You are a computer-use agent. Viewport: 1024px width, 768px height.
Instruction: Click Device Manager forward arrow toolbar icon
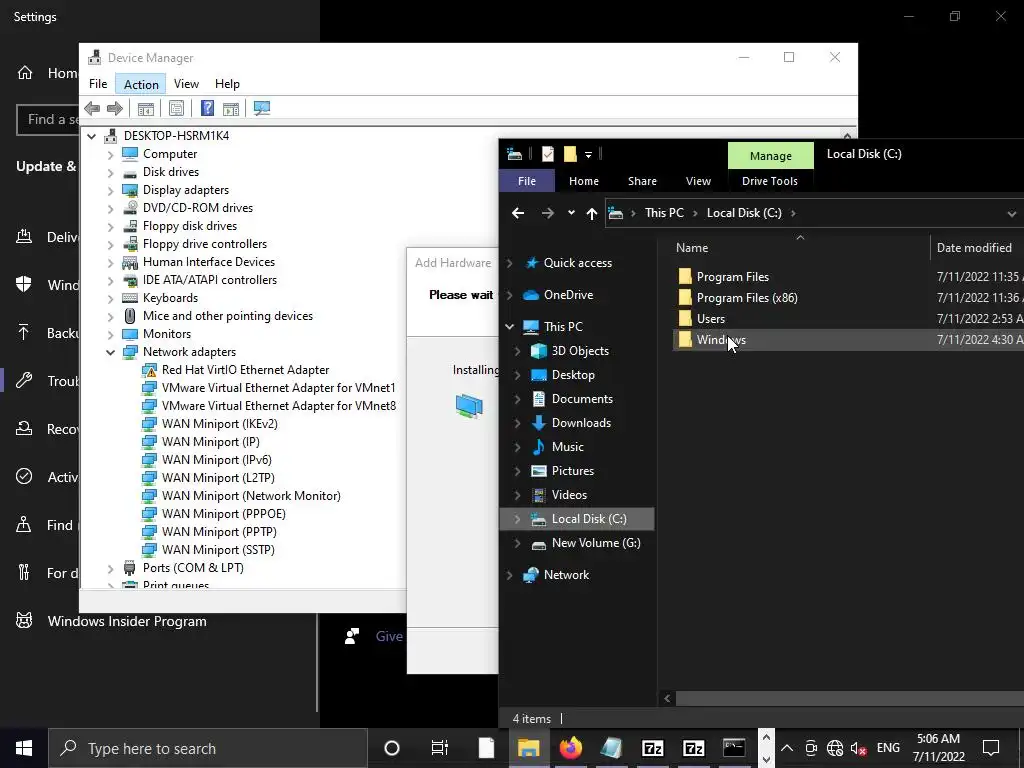coord(114,108)
